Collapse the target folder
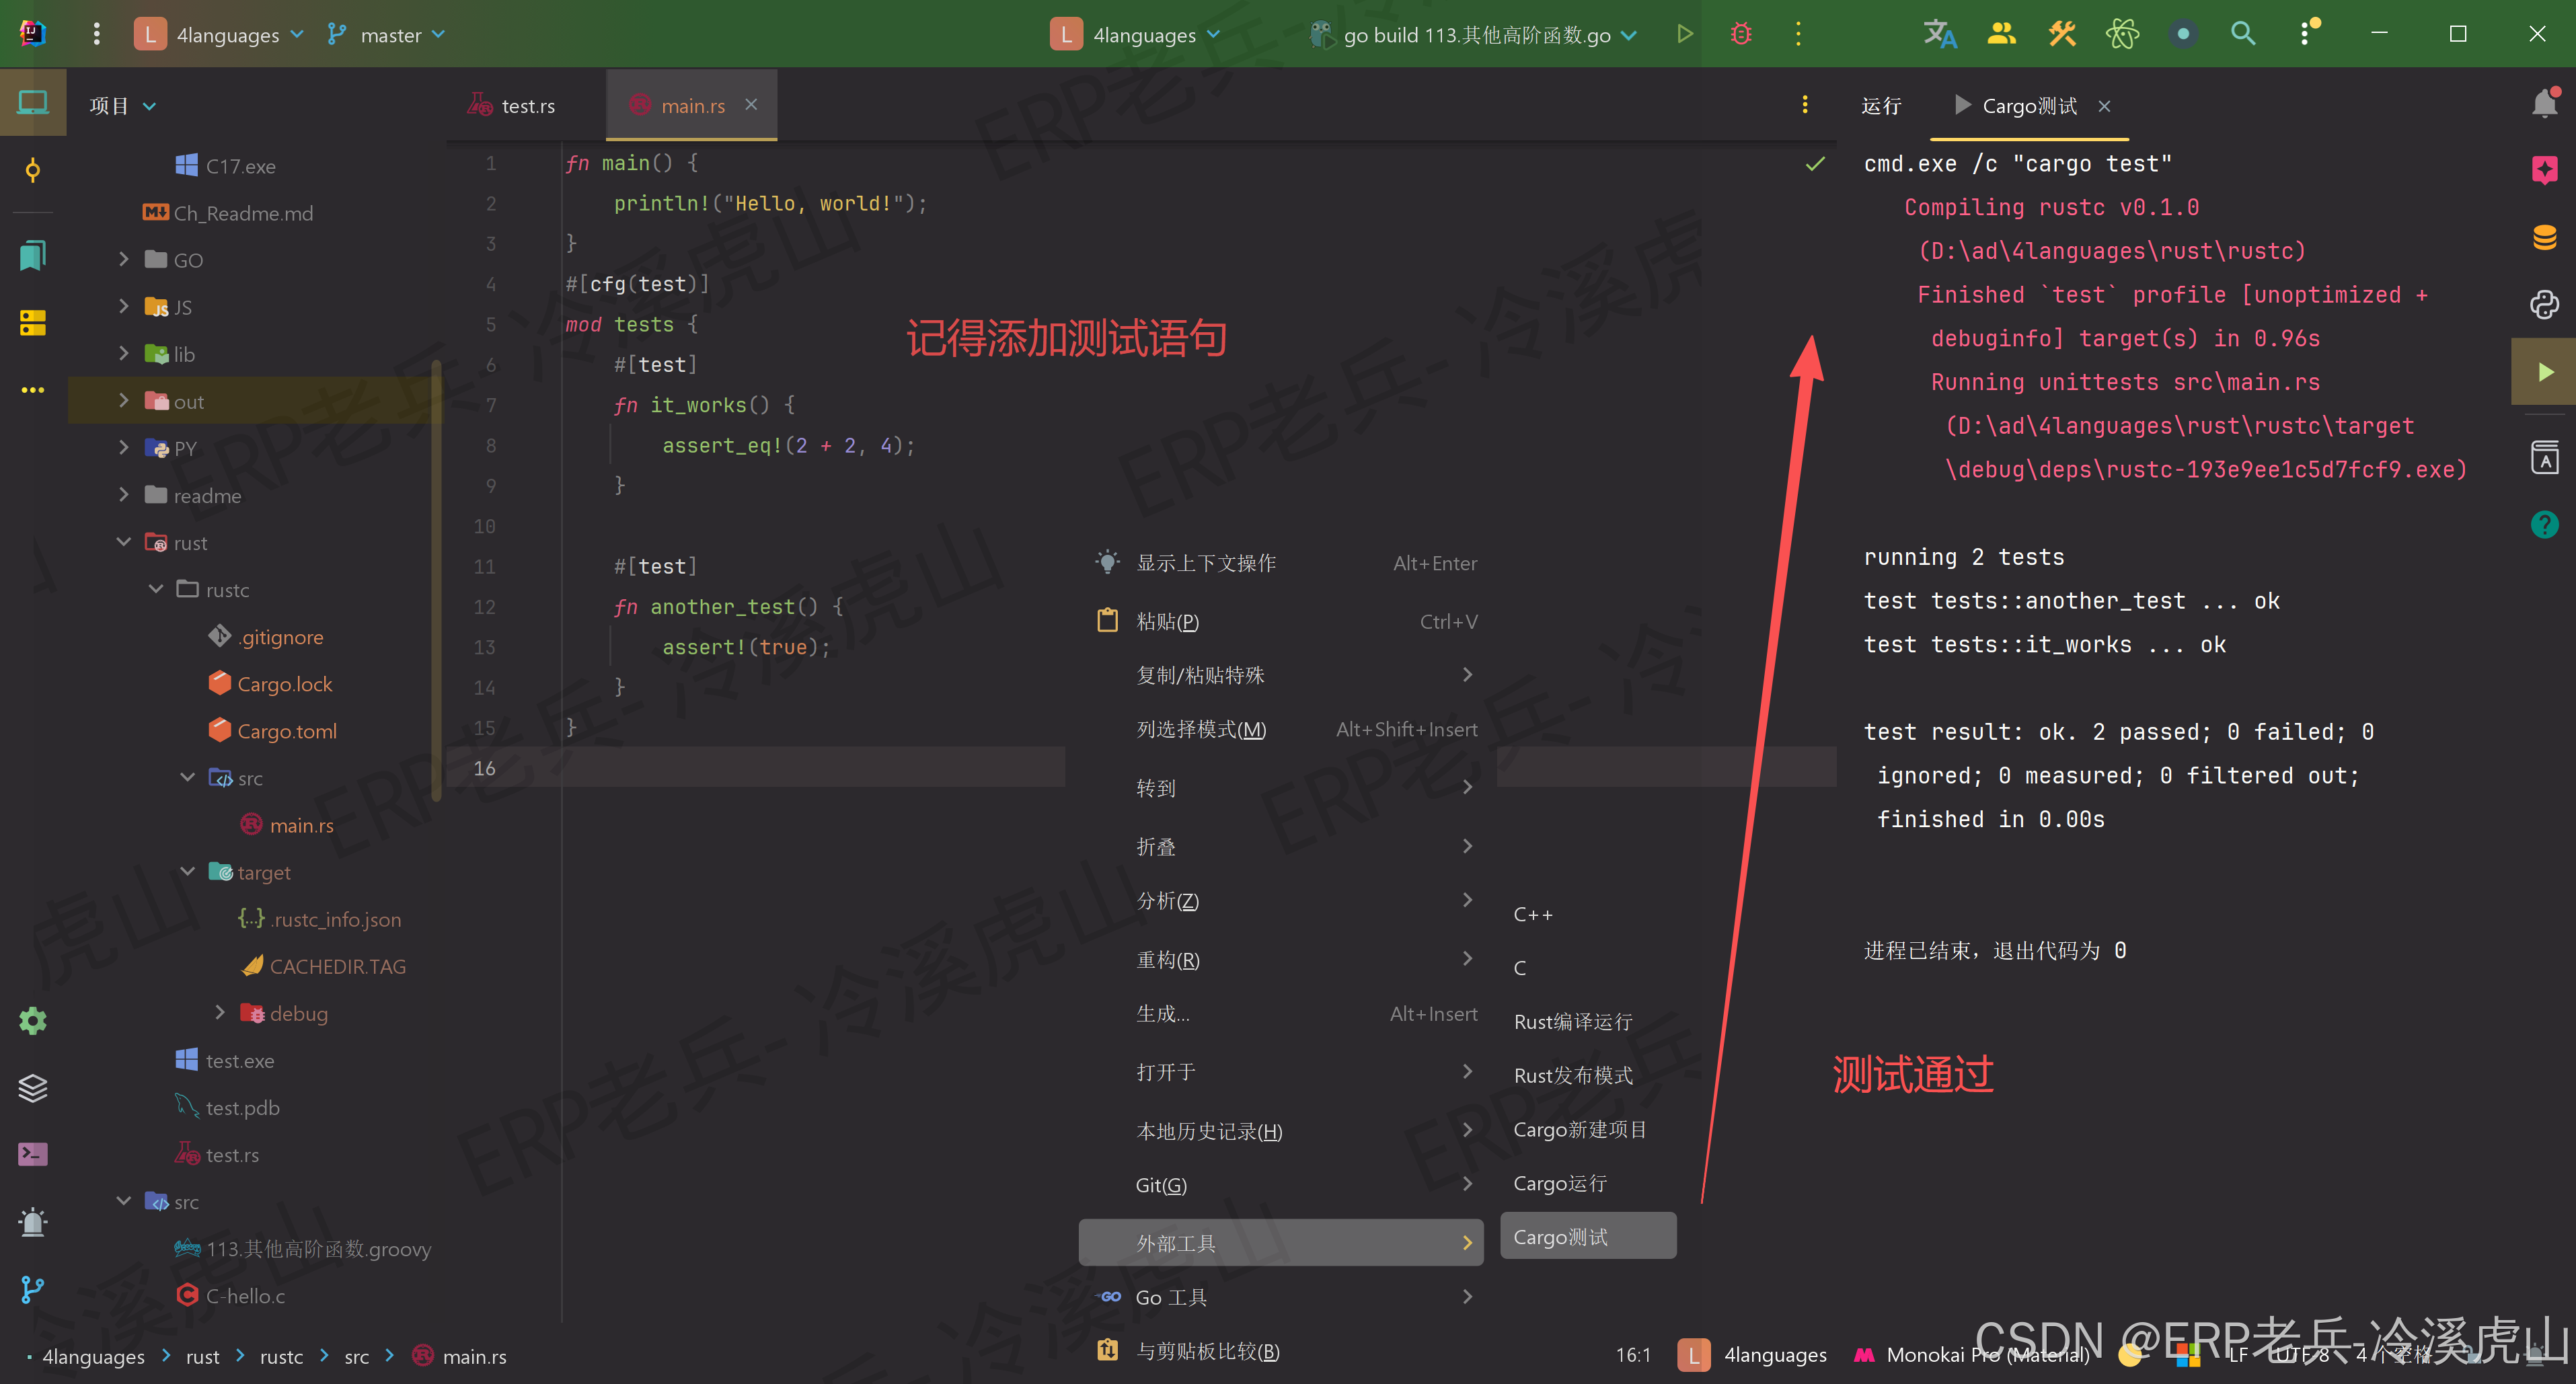 click(x=188, y=872)
